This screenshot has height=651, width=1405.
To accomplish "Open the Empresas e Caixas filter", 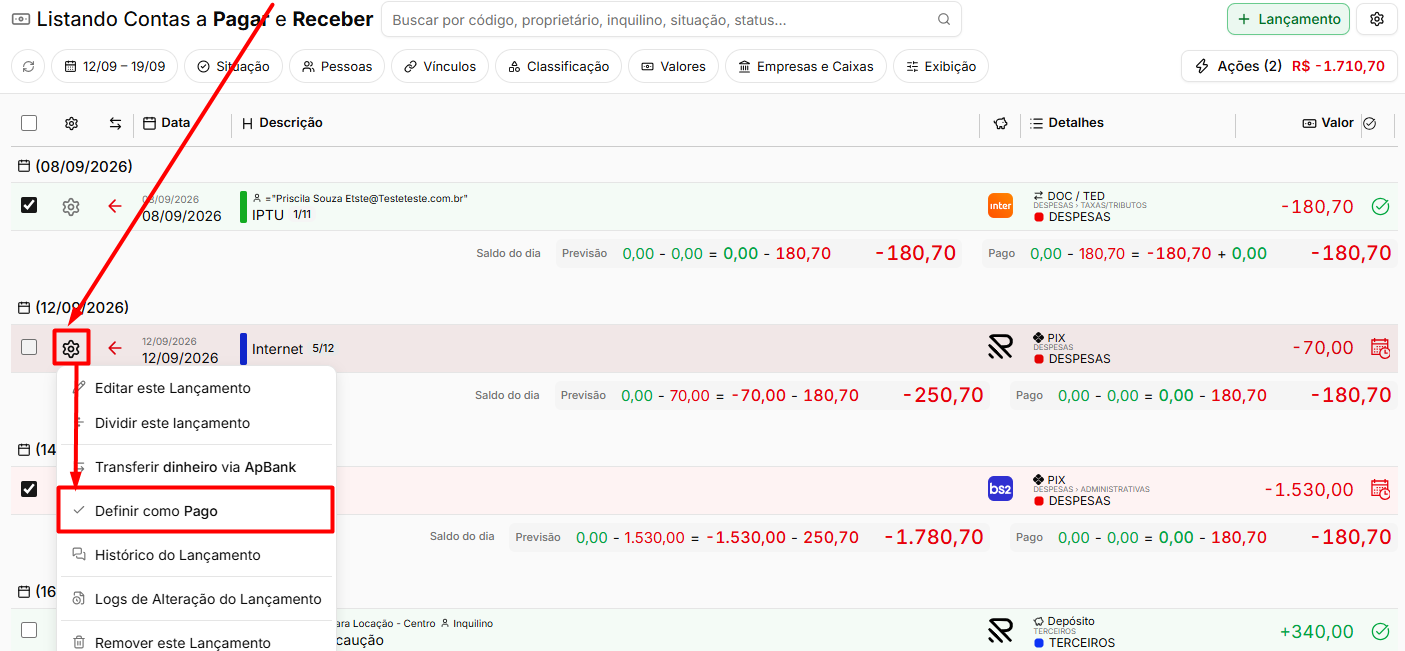I will 805,67.
